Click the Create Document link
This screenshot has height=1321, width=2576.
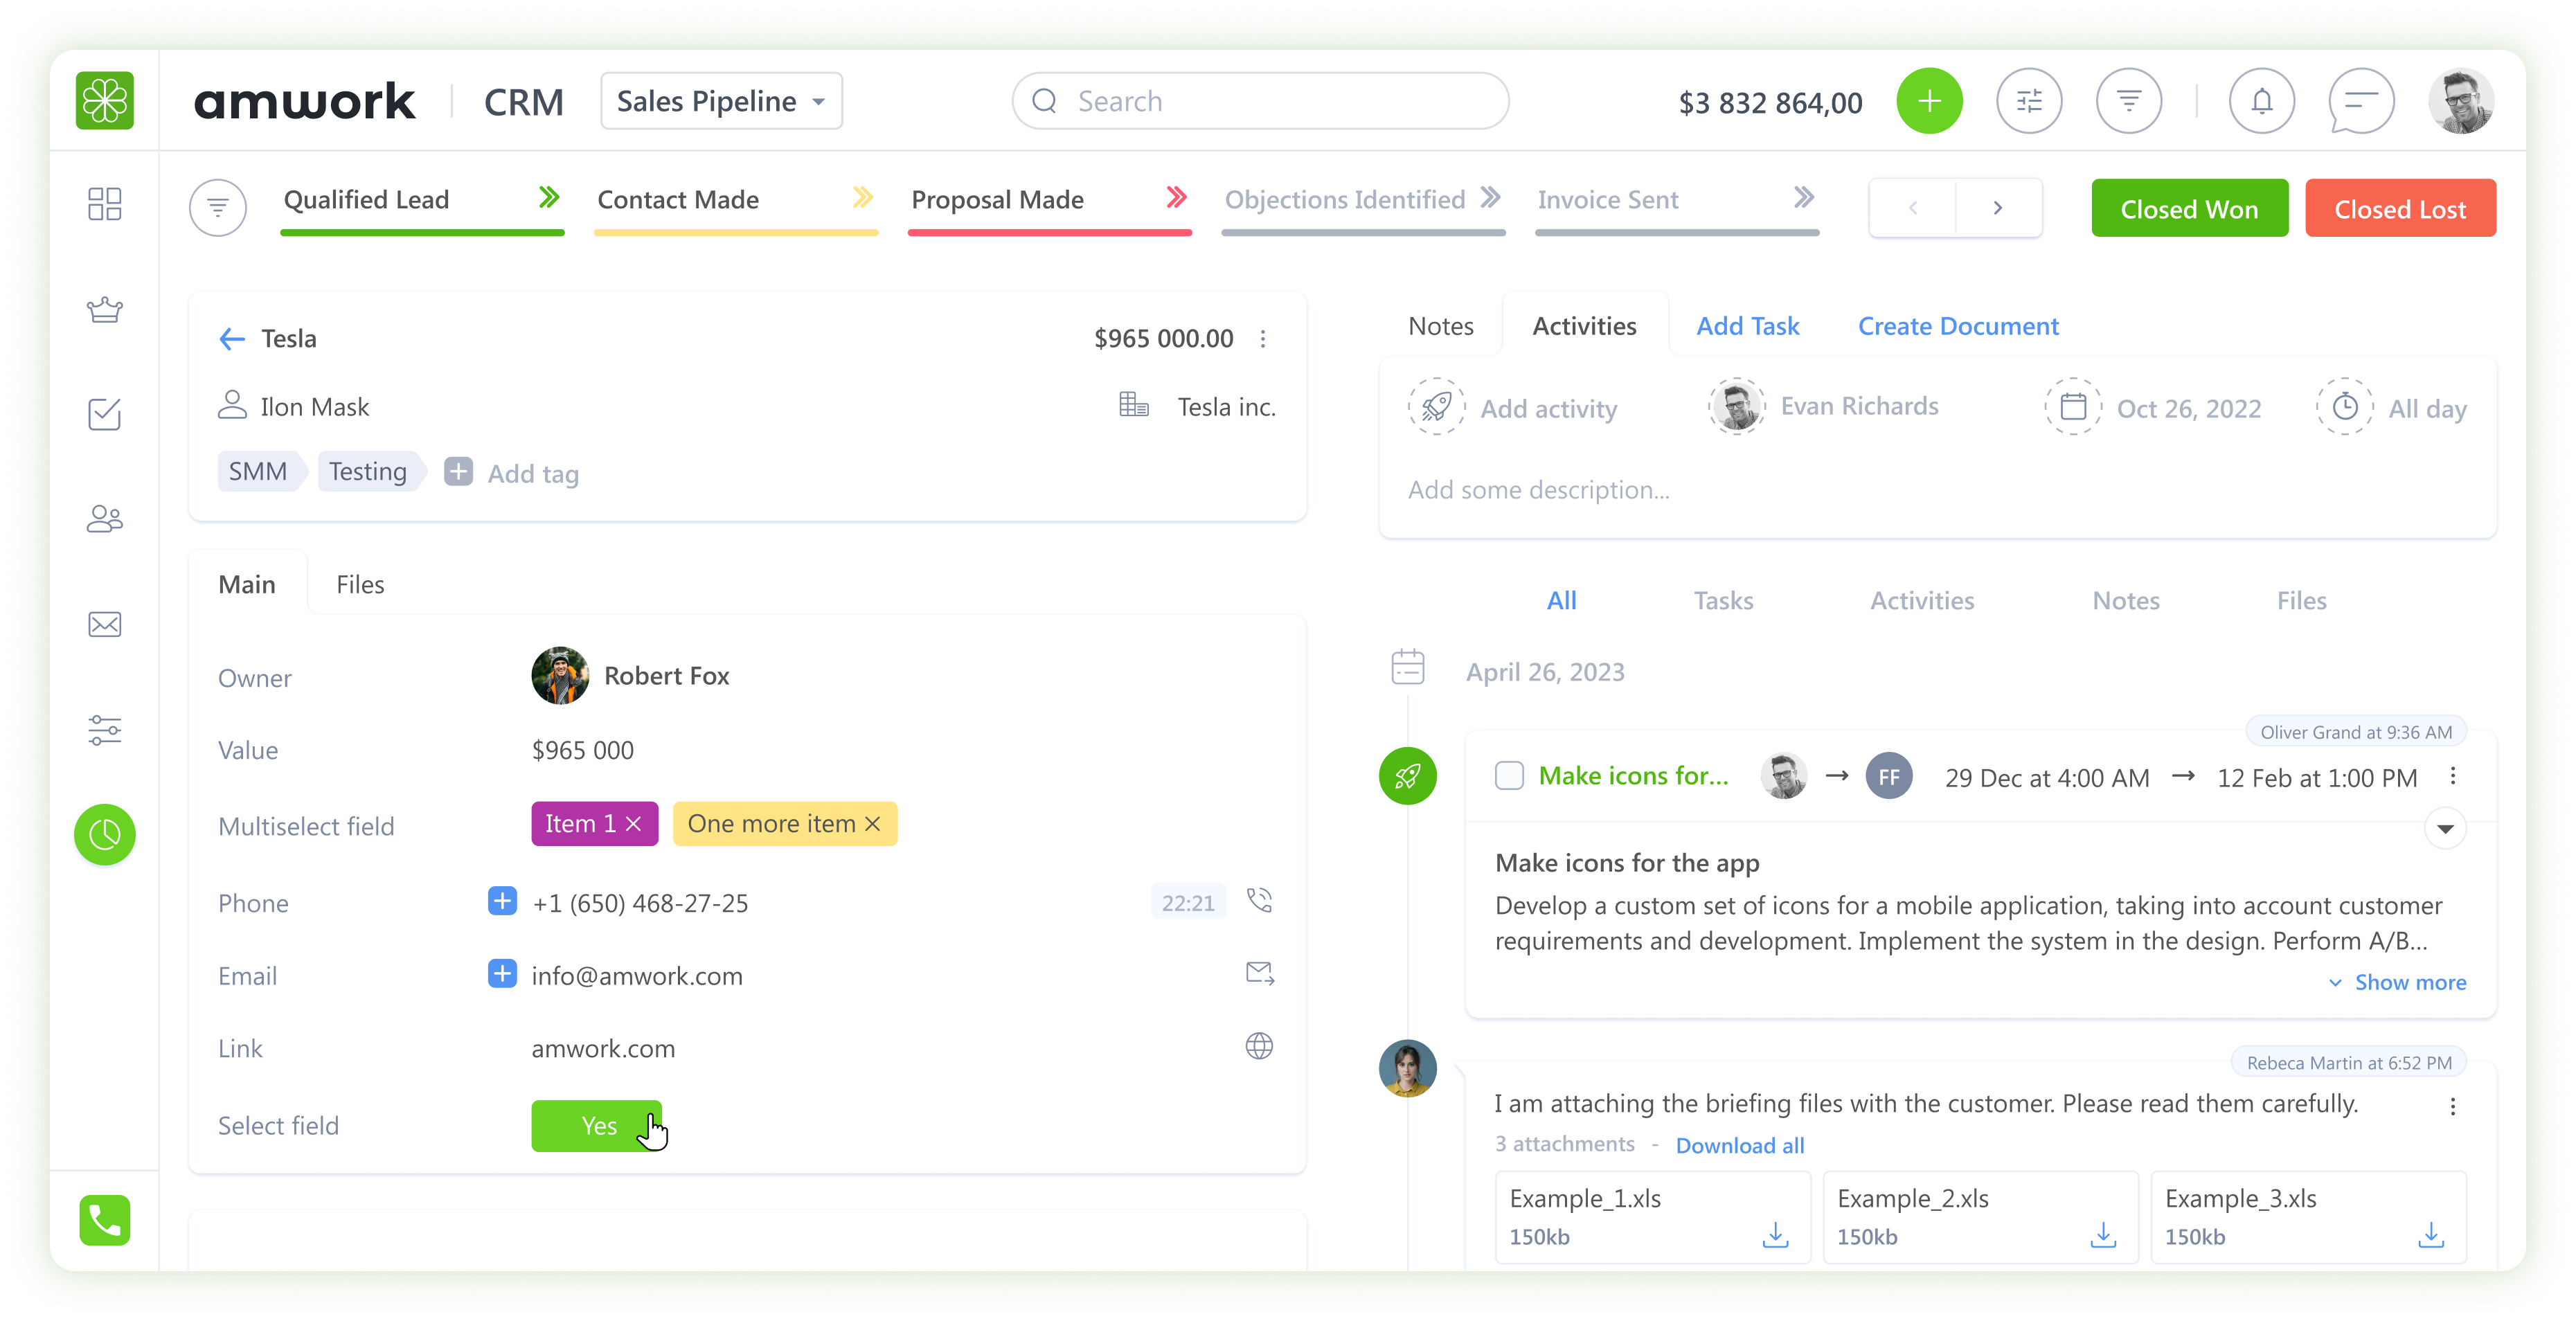tap(1958, 327)
